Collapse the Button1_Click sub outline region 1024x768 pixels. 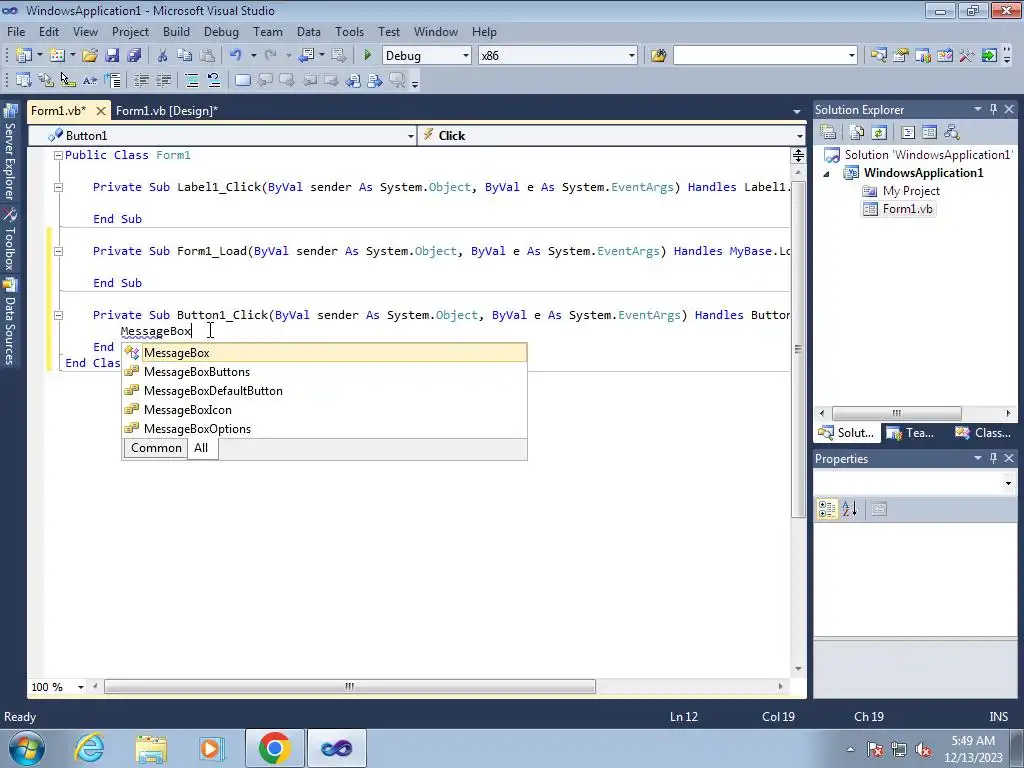tap(58, 315)
